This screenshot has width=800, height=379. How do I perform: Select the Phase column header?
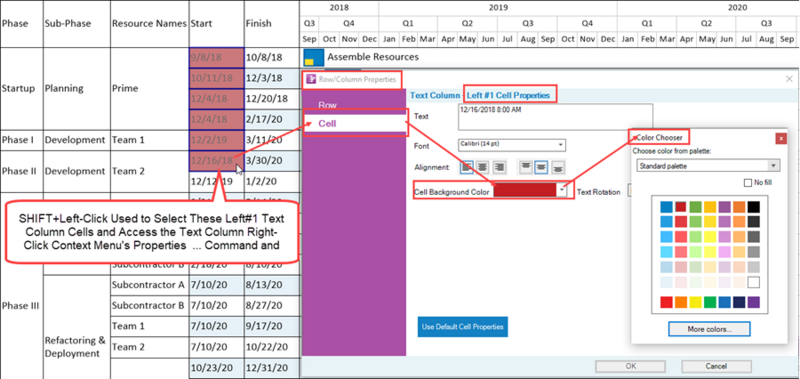(x=22, y=24)
